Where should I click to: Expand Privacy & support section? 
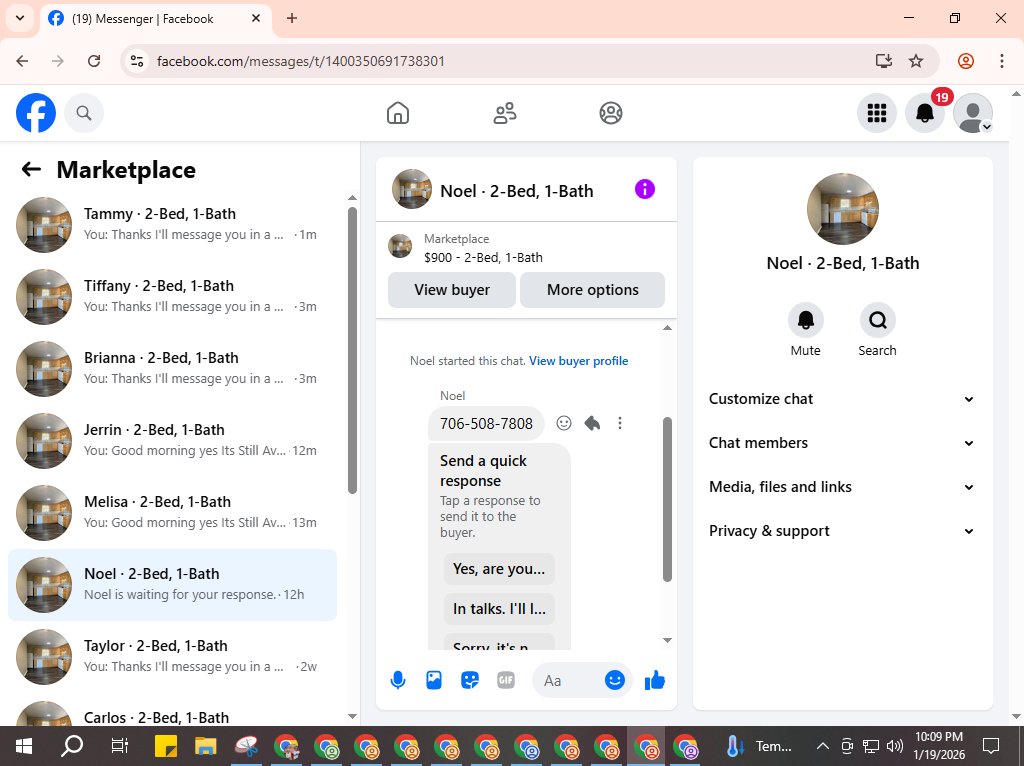click(842, 531)
